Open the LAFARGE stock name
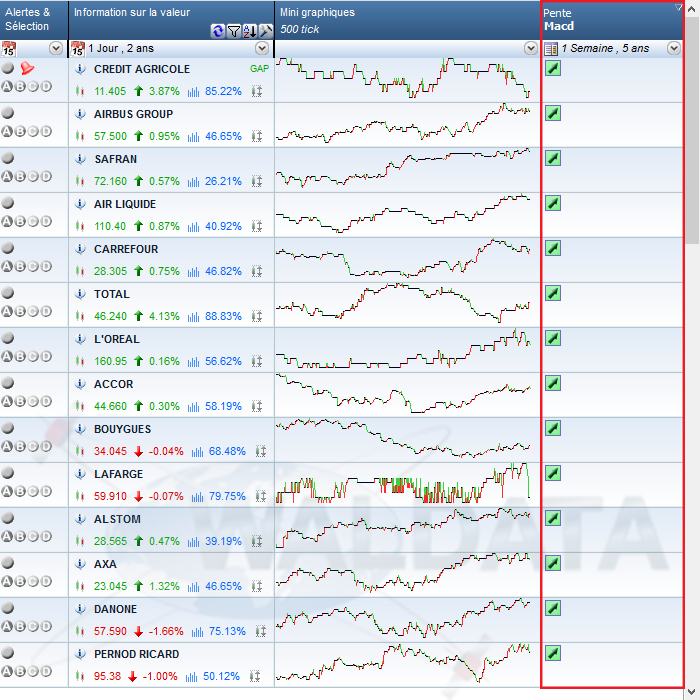 (118, 474)
